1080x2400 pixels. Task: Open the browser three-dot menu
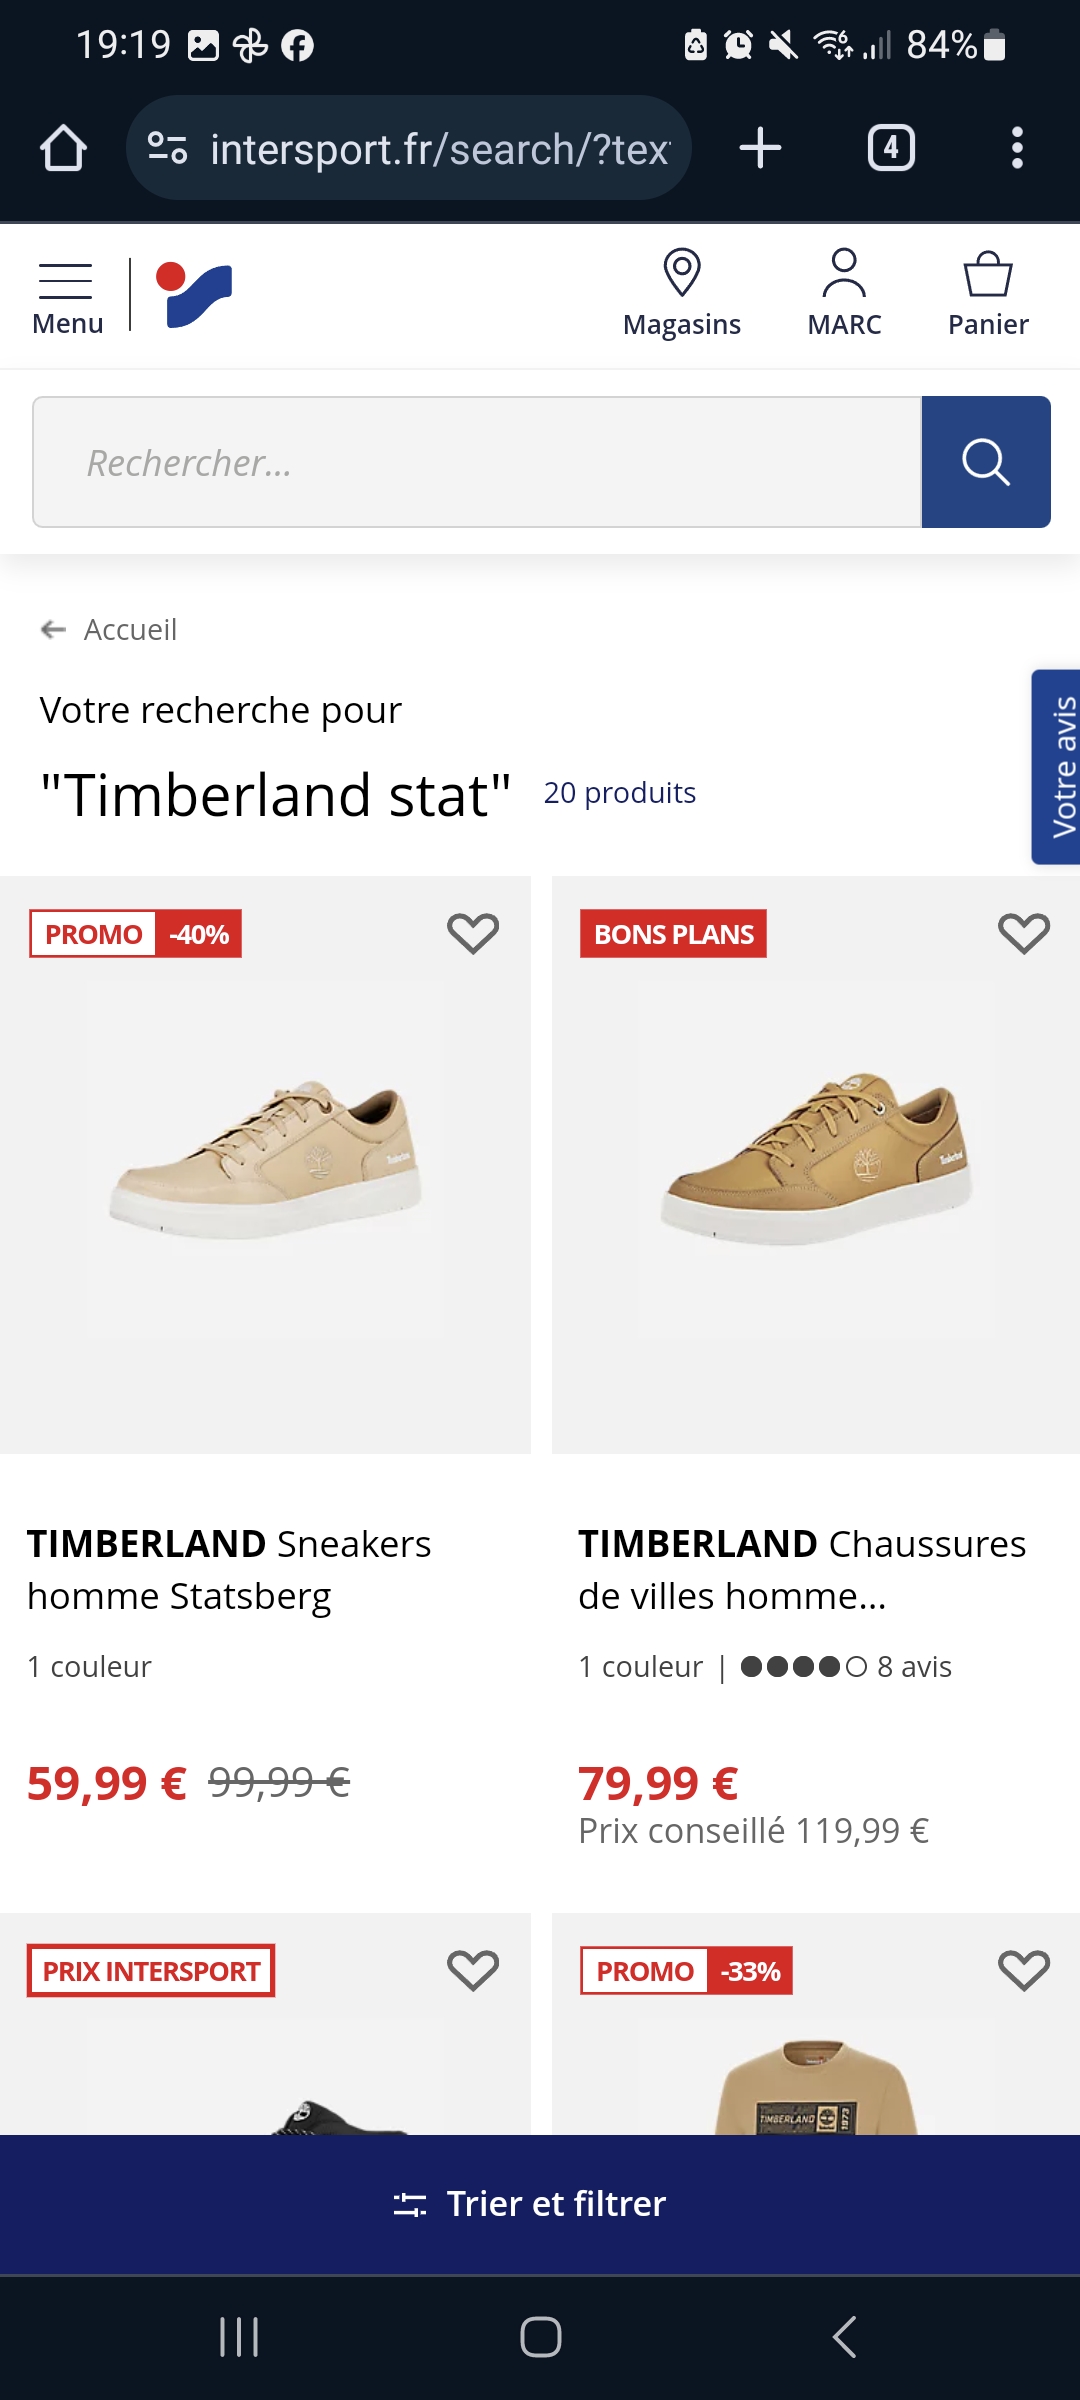point(1017,148)
